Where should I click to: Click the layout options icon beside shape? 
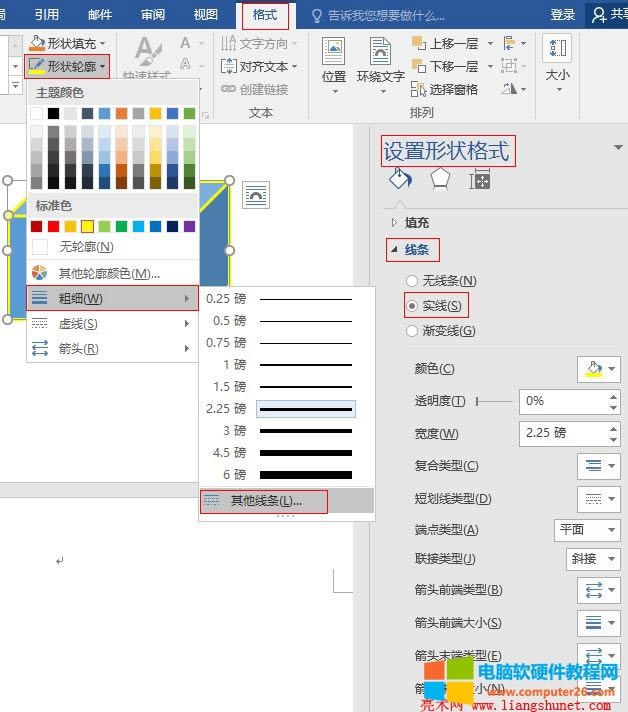[x=256, y=195]
